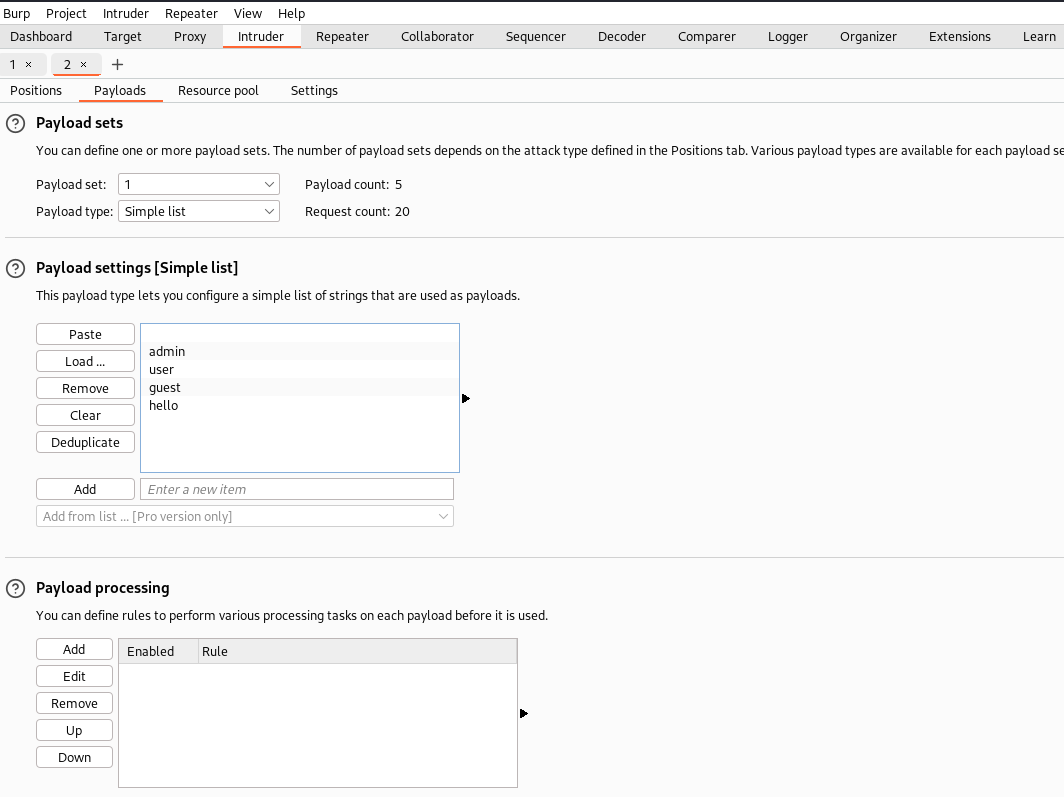Screen dimensions: 1064x797
Task: Switch to the Organizer tab
Action: (x=868, y=37)
